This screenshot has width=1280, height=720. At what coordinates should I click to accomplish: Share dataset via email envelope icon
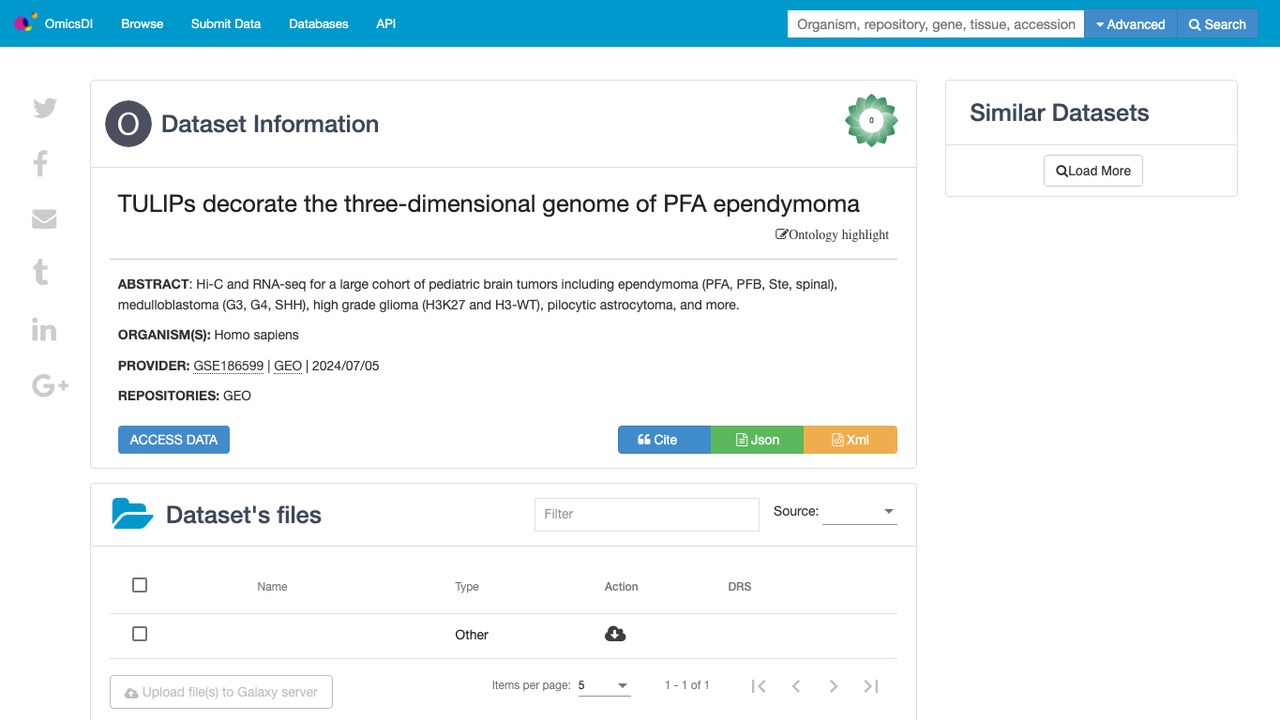pos(44,219)
